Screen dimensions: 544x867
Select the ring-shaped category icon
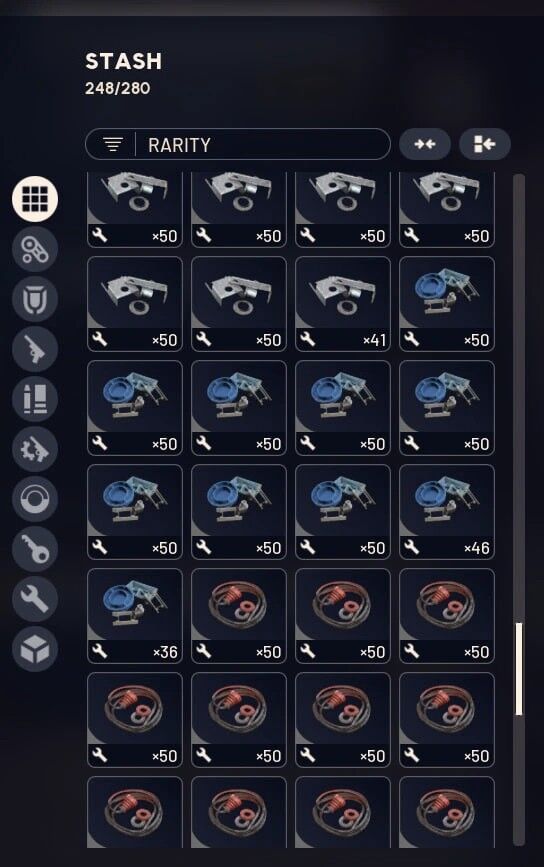tap(35, 499)
